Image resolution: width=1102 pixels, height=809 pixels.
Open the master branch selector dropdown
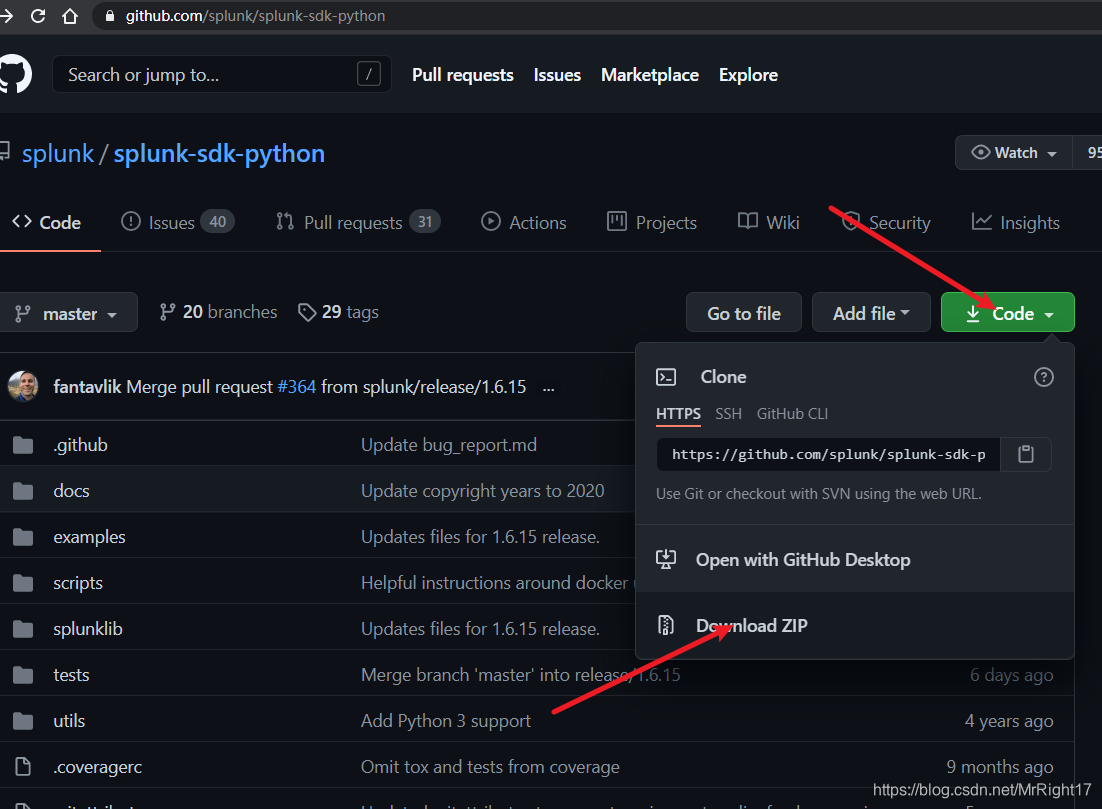[x=66, y=313]
